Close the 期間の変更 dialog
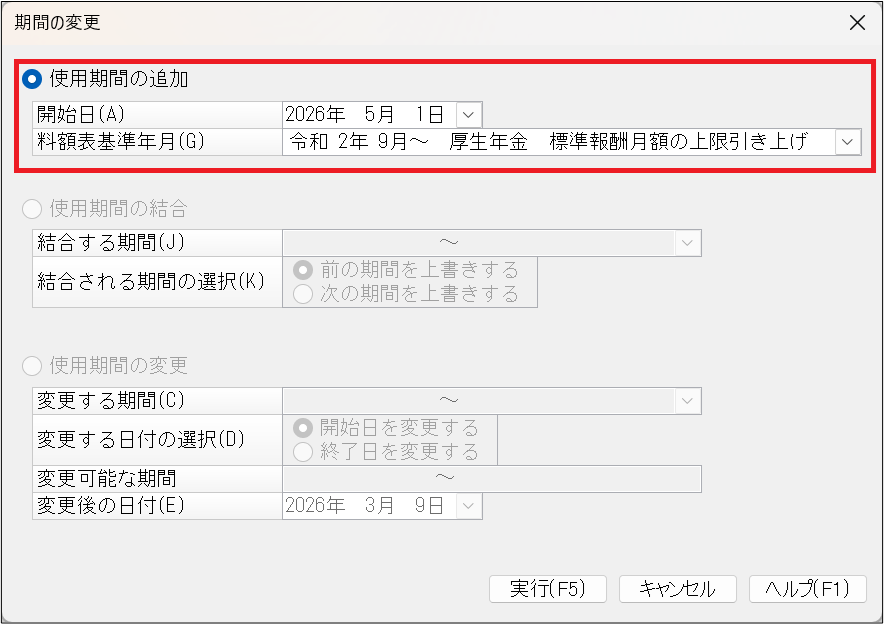 [x=857, y=23]
